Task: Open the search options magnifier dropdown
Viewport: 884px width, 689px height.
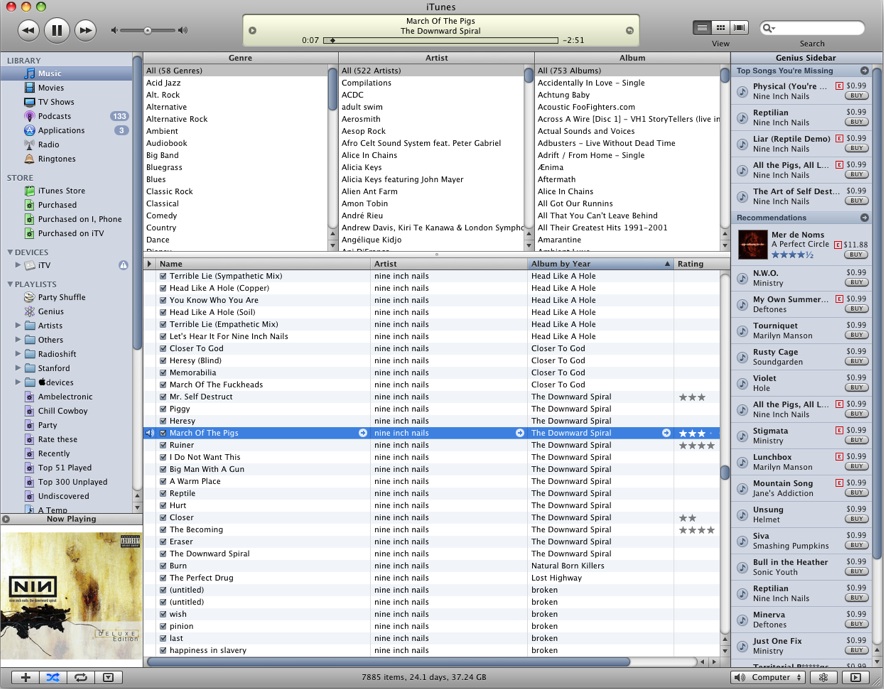Action: (768, 28)
